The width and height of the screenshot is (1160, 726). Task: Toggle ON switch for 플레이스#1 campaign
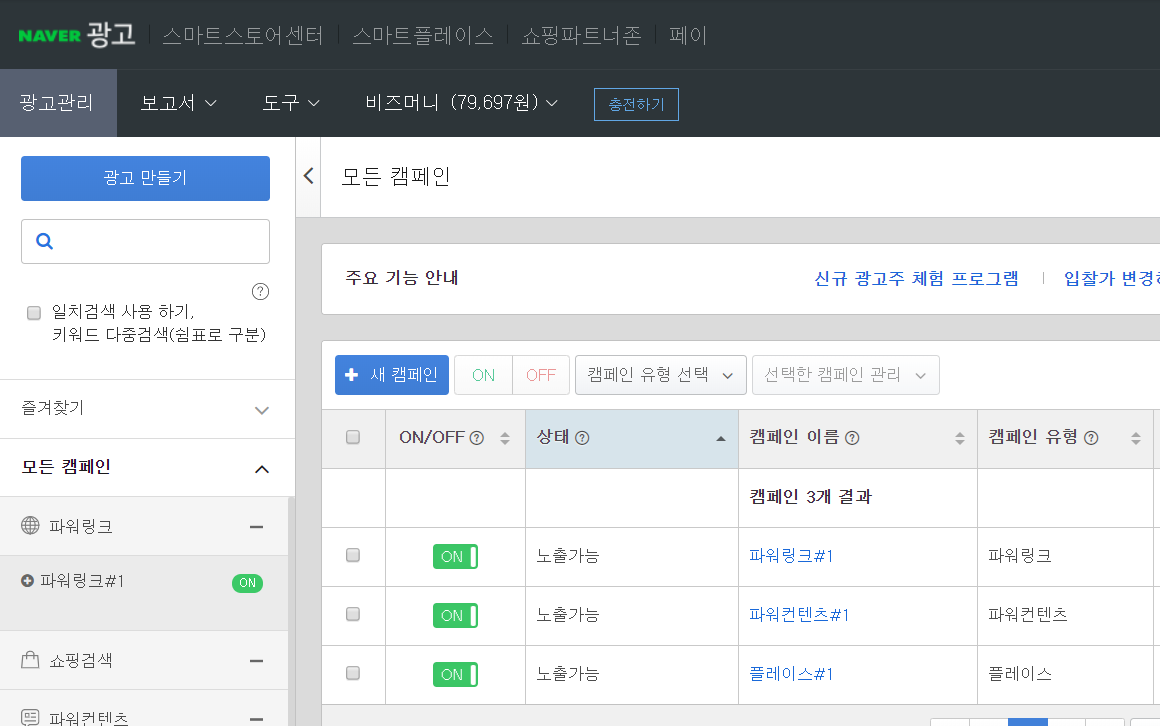(x=455, y=674)
